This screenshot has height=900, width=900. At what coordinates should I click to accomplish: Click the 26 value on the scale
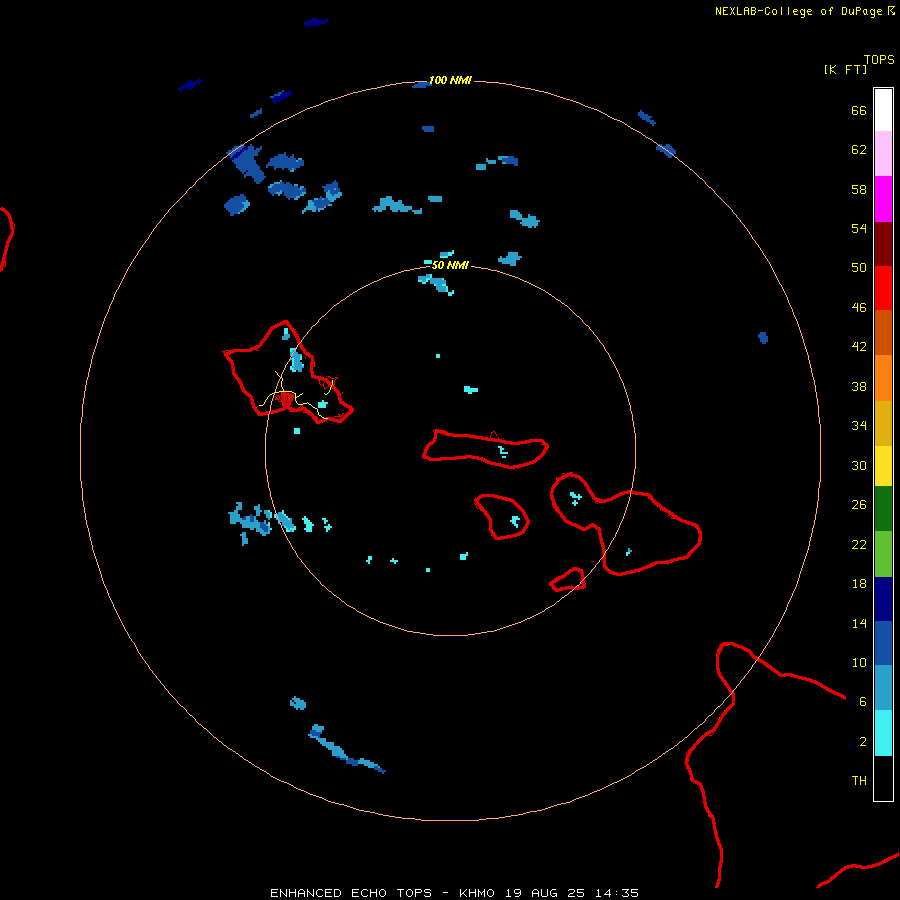pyautogui.click(x=859, y=505)
